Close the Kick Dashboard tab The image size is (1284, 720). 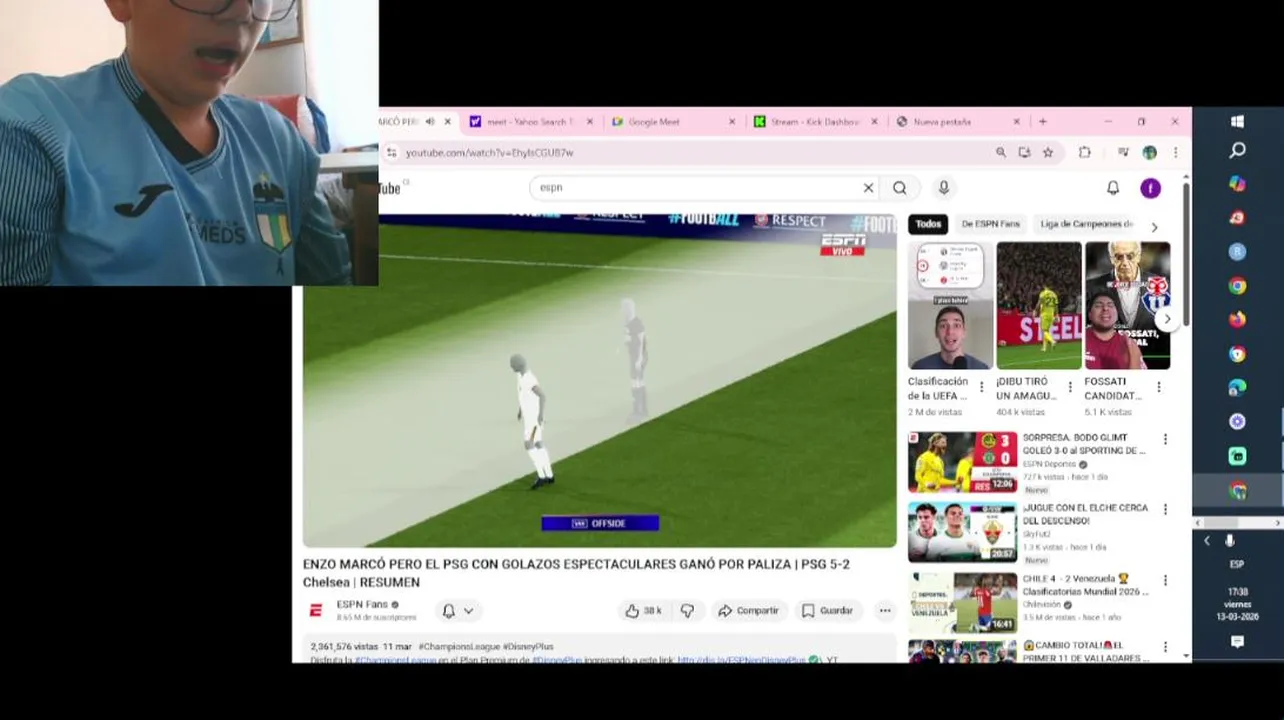tap(874, 122)
